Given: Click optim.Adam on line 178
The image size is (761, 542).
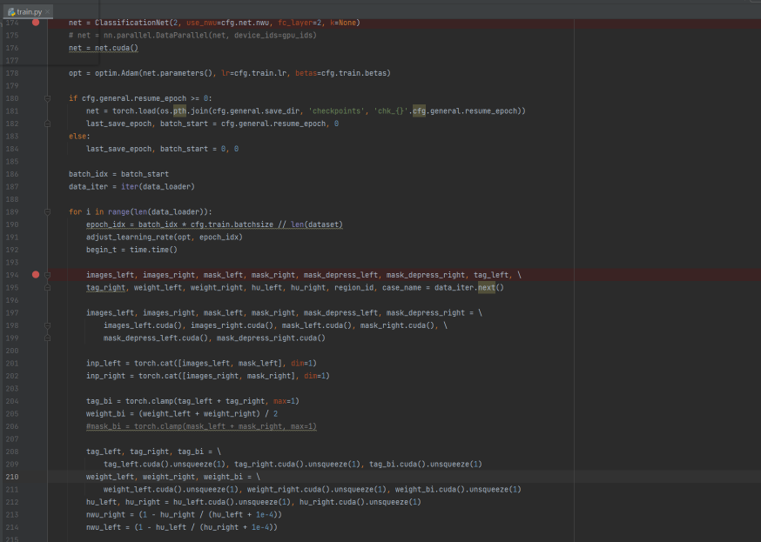Looking at the screenshot, I should pyautogui.click(x=116, y=73).
